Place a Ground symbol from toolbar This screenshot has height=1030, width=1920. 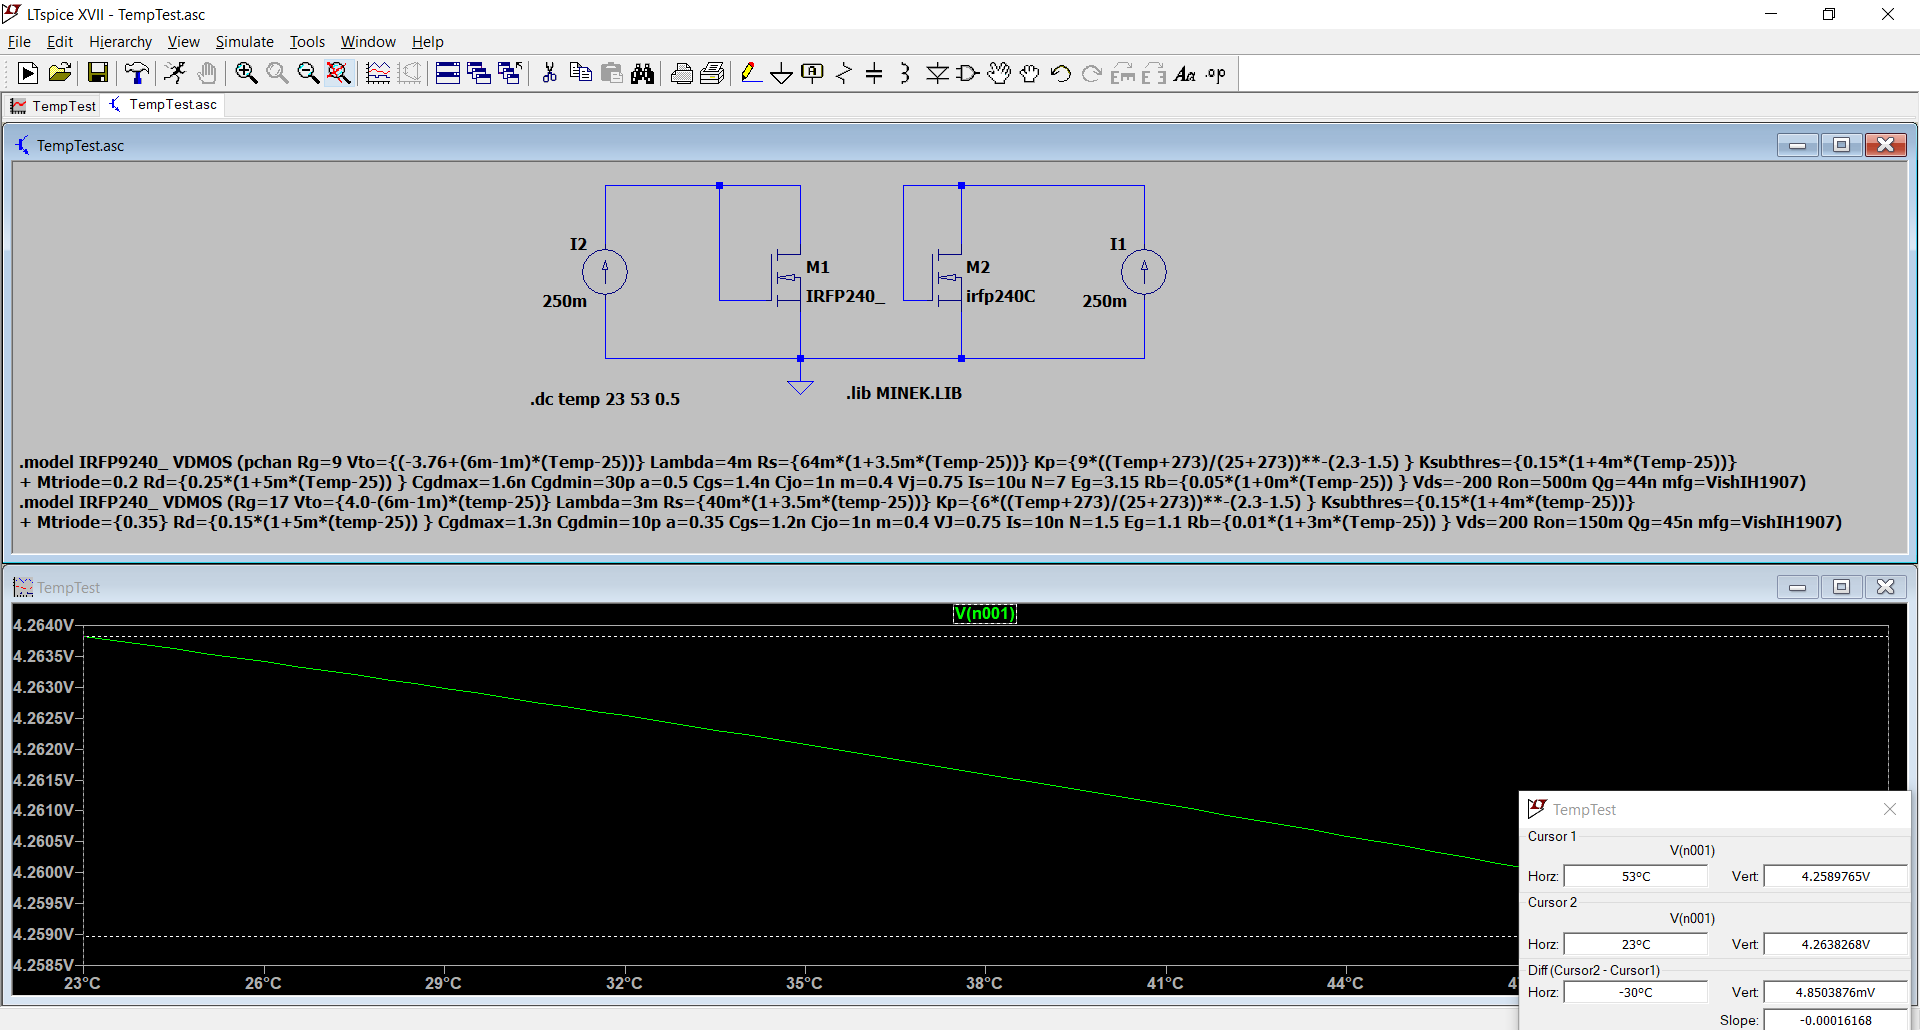pos(782,73)
